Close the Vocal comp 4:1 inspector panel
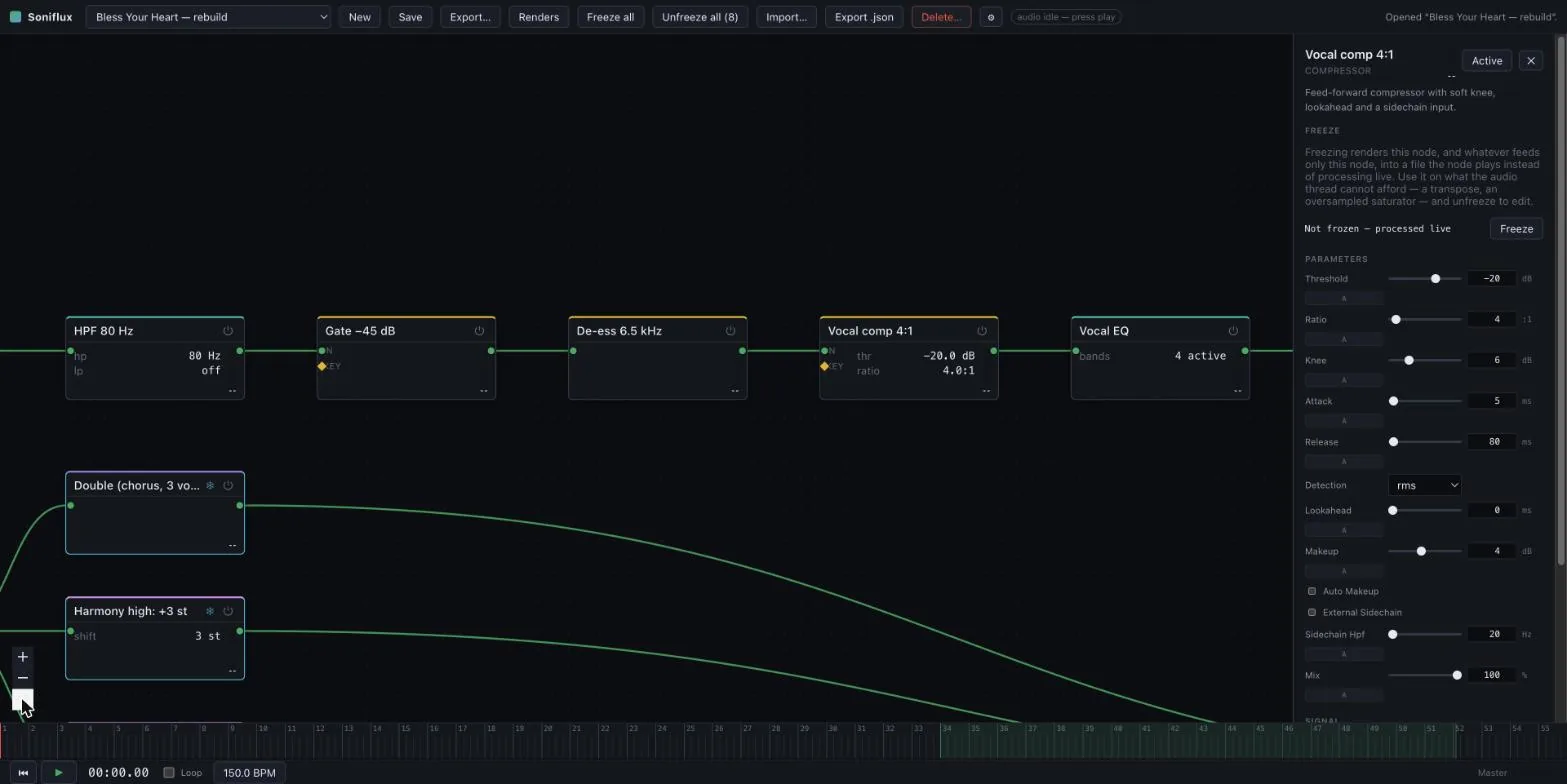This screenshot has height=784, width=1567. tap(1531, 61)
